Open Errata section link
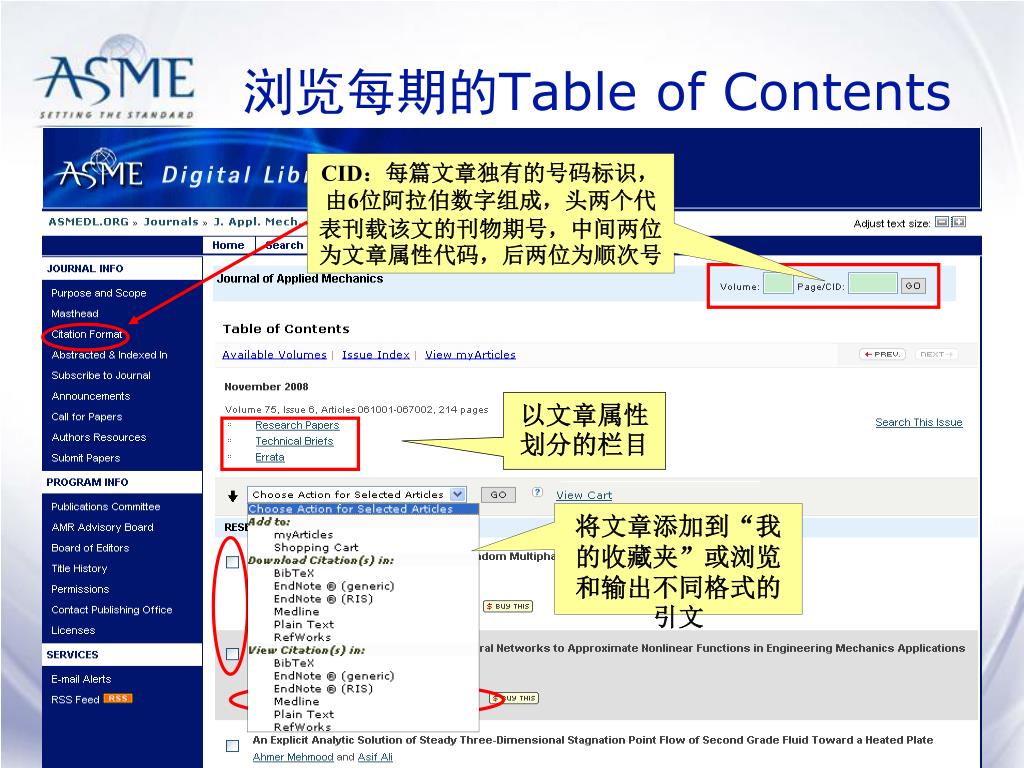Image resolution: width=1024 pixels, height=768 pixels. click(x=270, y=457)
